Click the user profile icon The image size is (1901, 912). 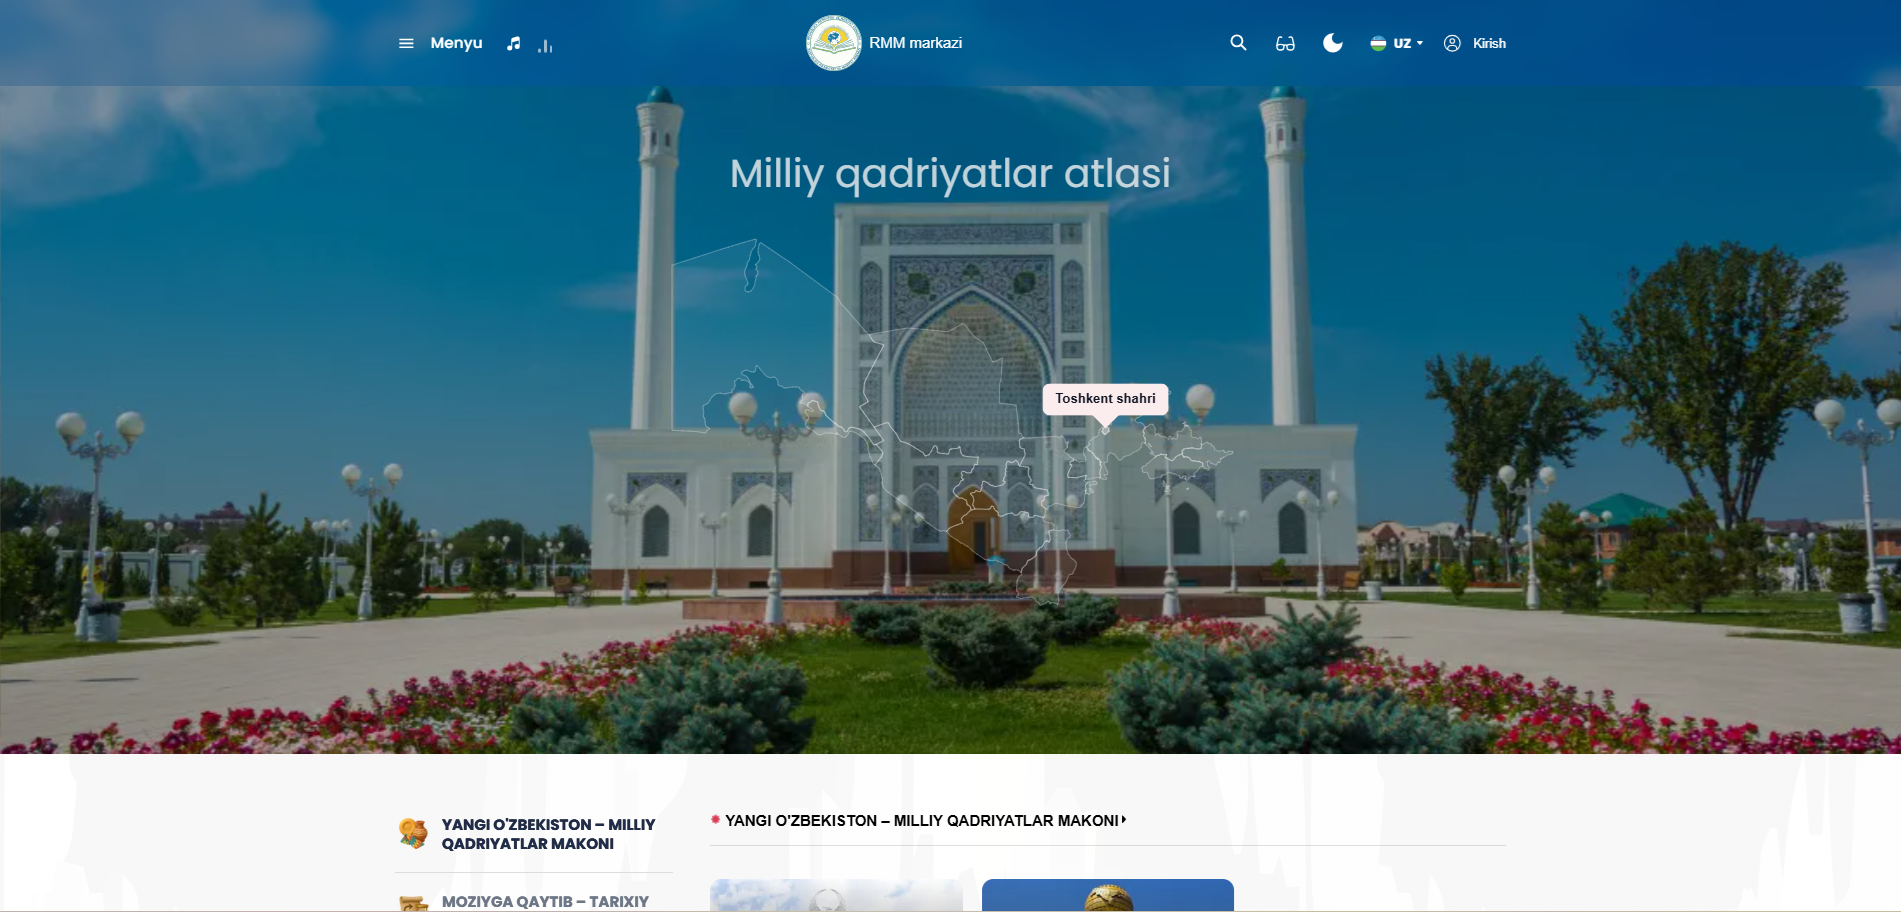(x=1452, y=43)
